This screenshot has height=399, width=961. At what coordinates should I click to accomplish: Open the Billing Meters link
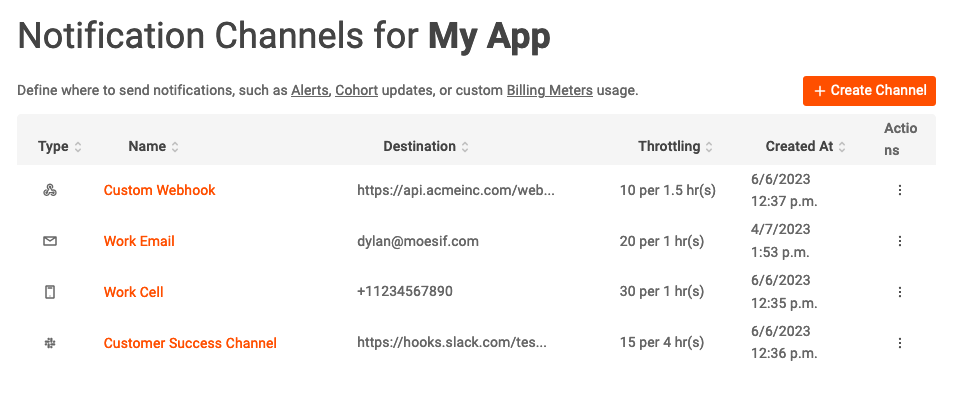click(549, 91)
